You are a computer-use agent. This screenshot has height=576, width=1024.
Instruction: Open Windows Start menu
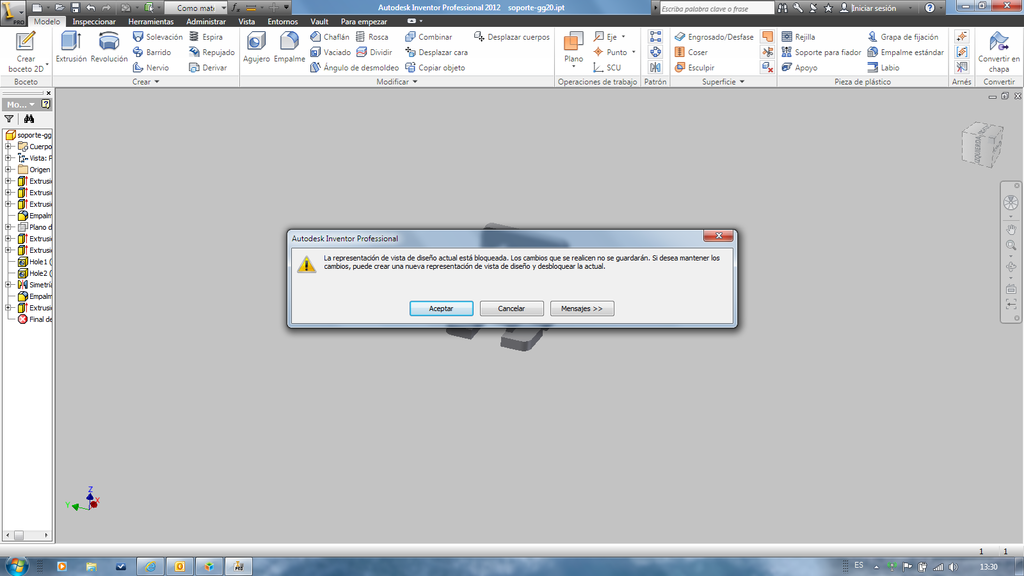click(16, 566)
